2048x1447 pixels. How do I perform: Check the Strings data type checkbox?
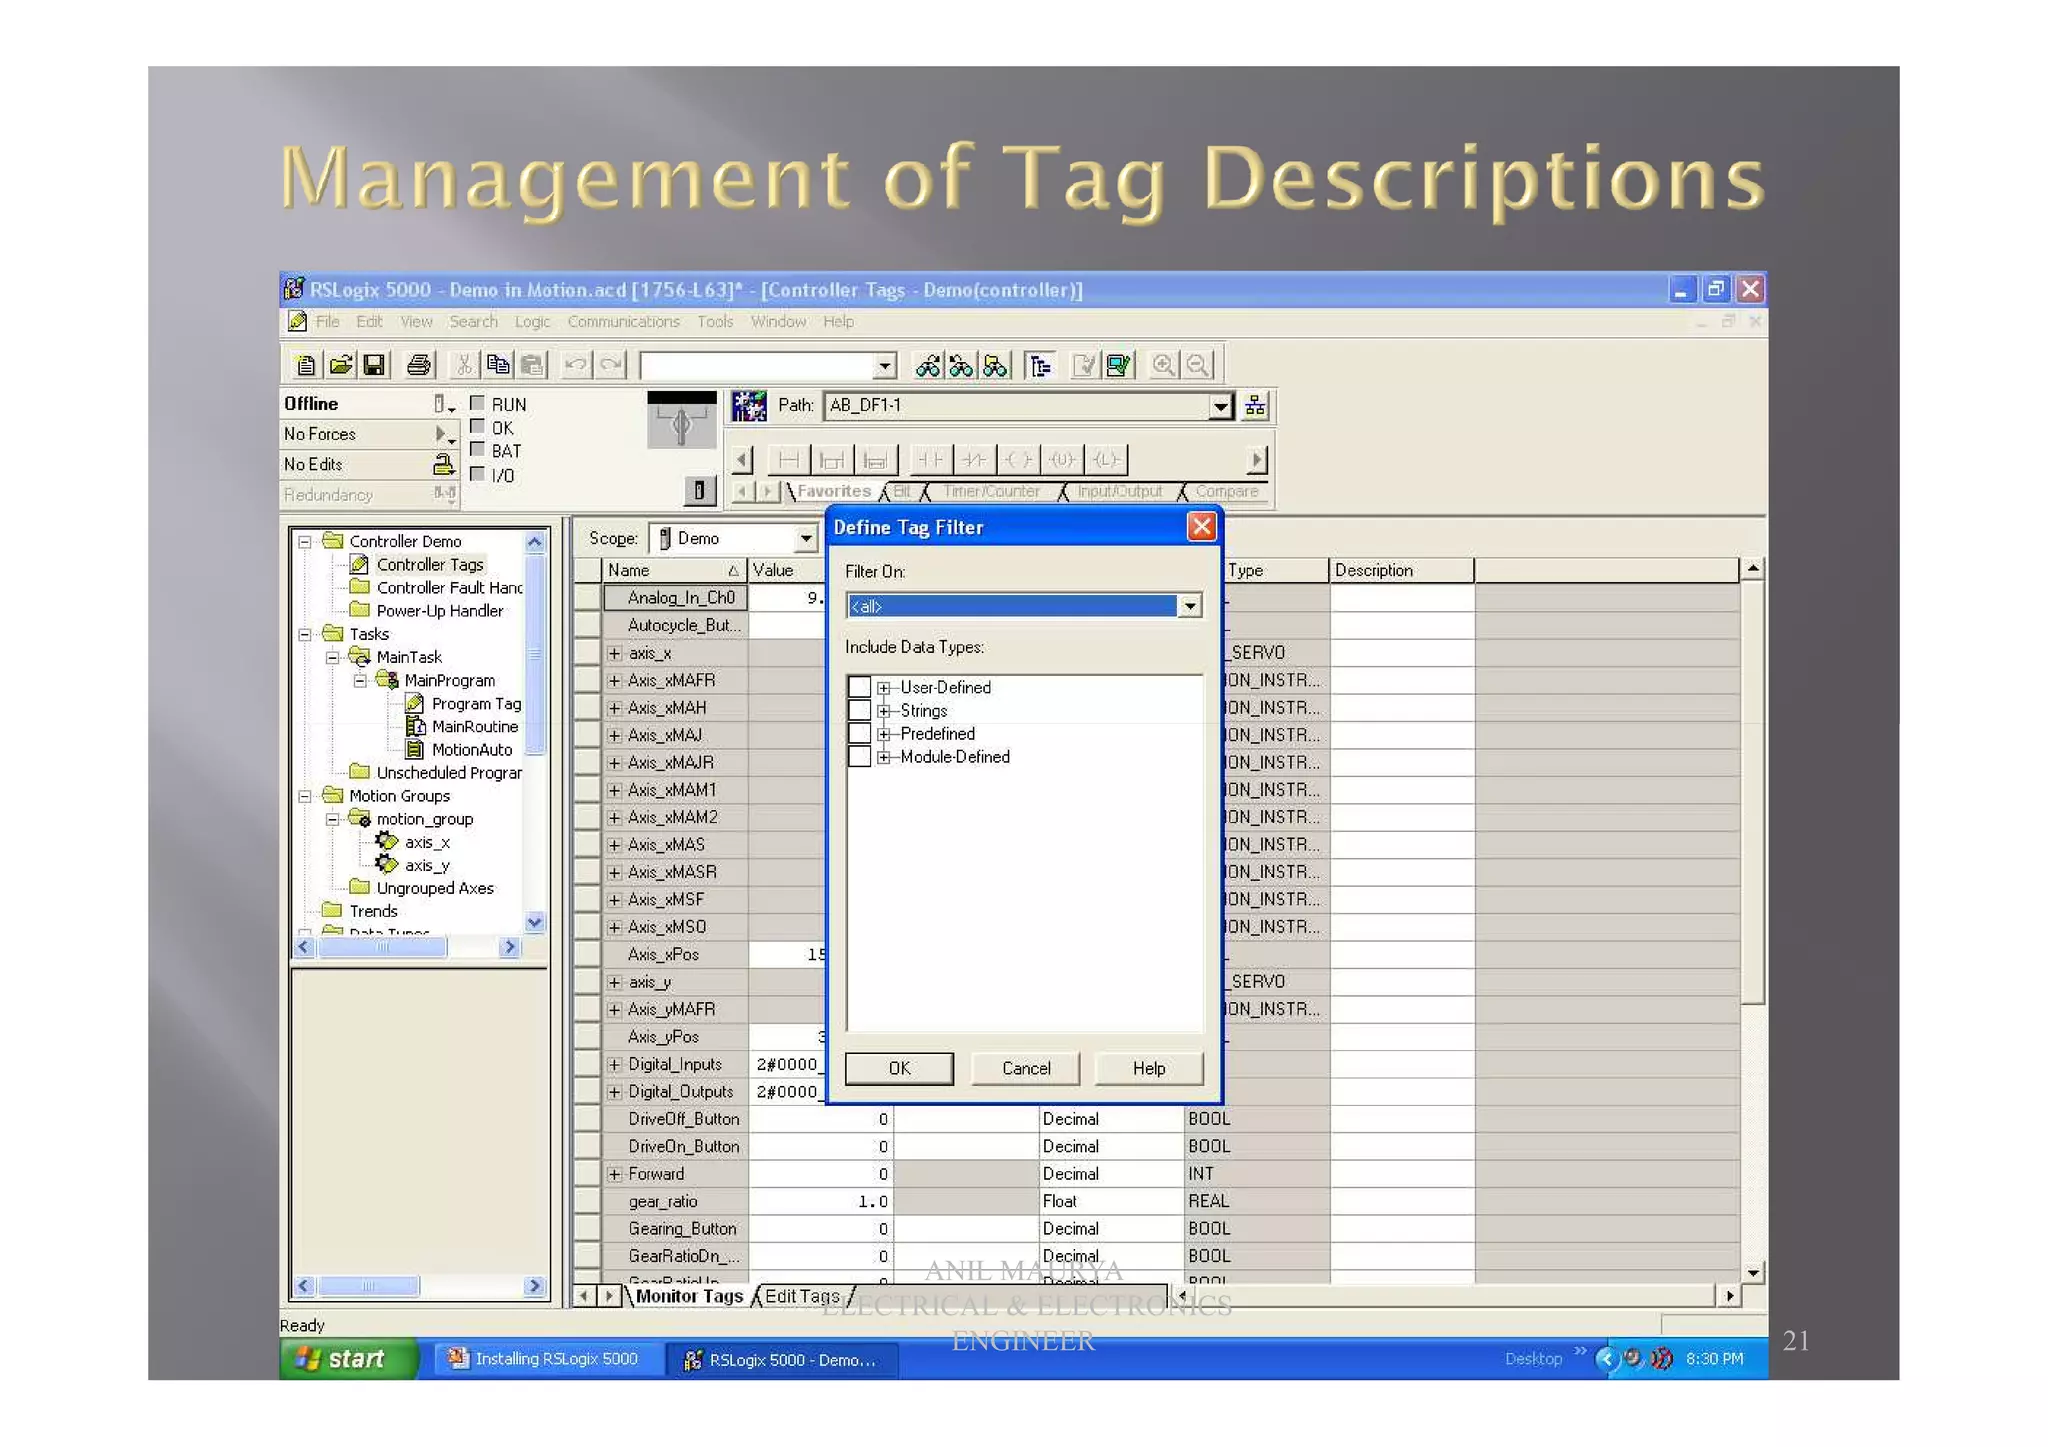(859, 710)
